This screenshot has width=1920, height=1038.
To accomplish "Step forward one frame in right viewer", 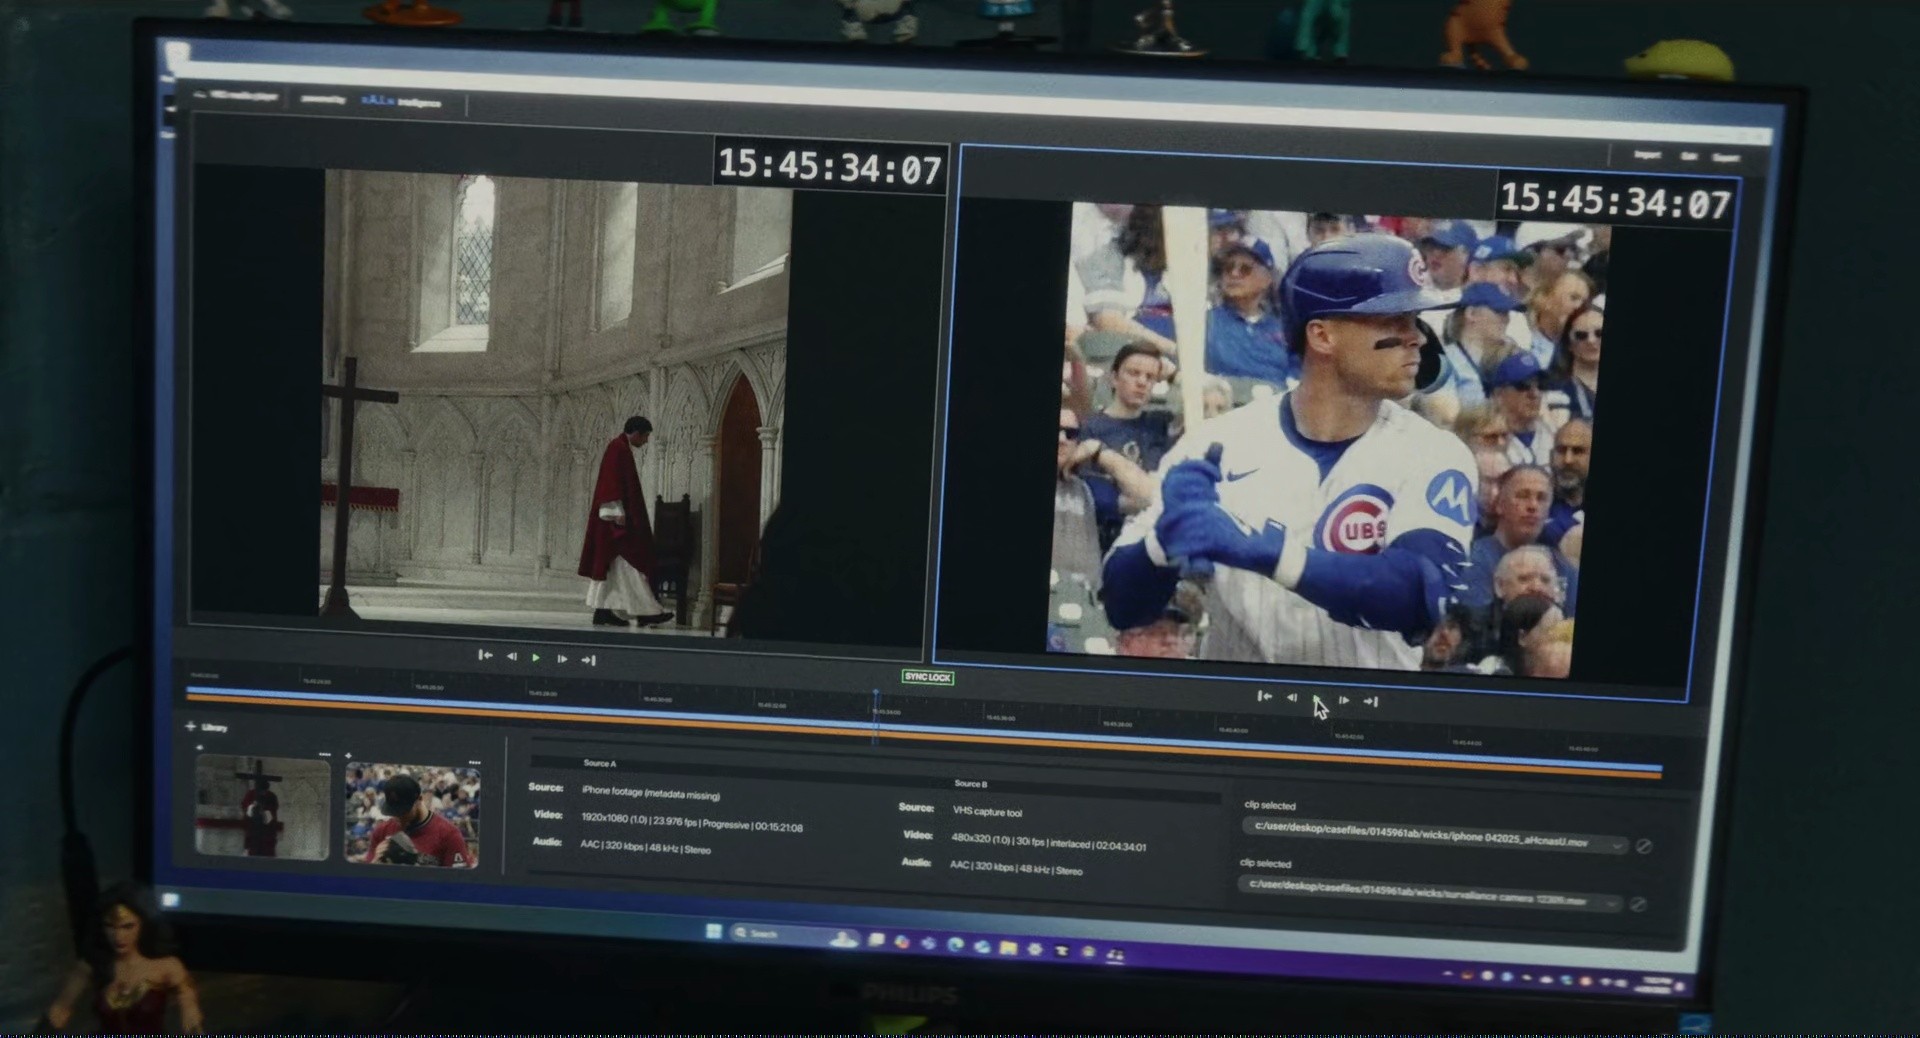I will (1344, 700).
